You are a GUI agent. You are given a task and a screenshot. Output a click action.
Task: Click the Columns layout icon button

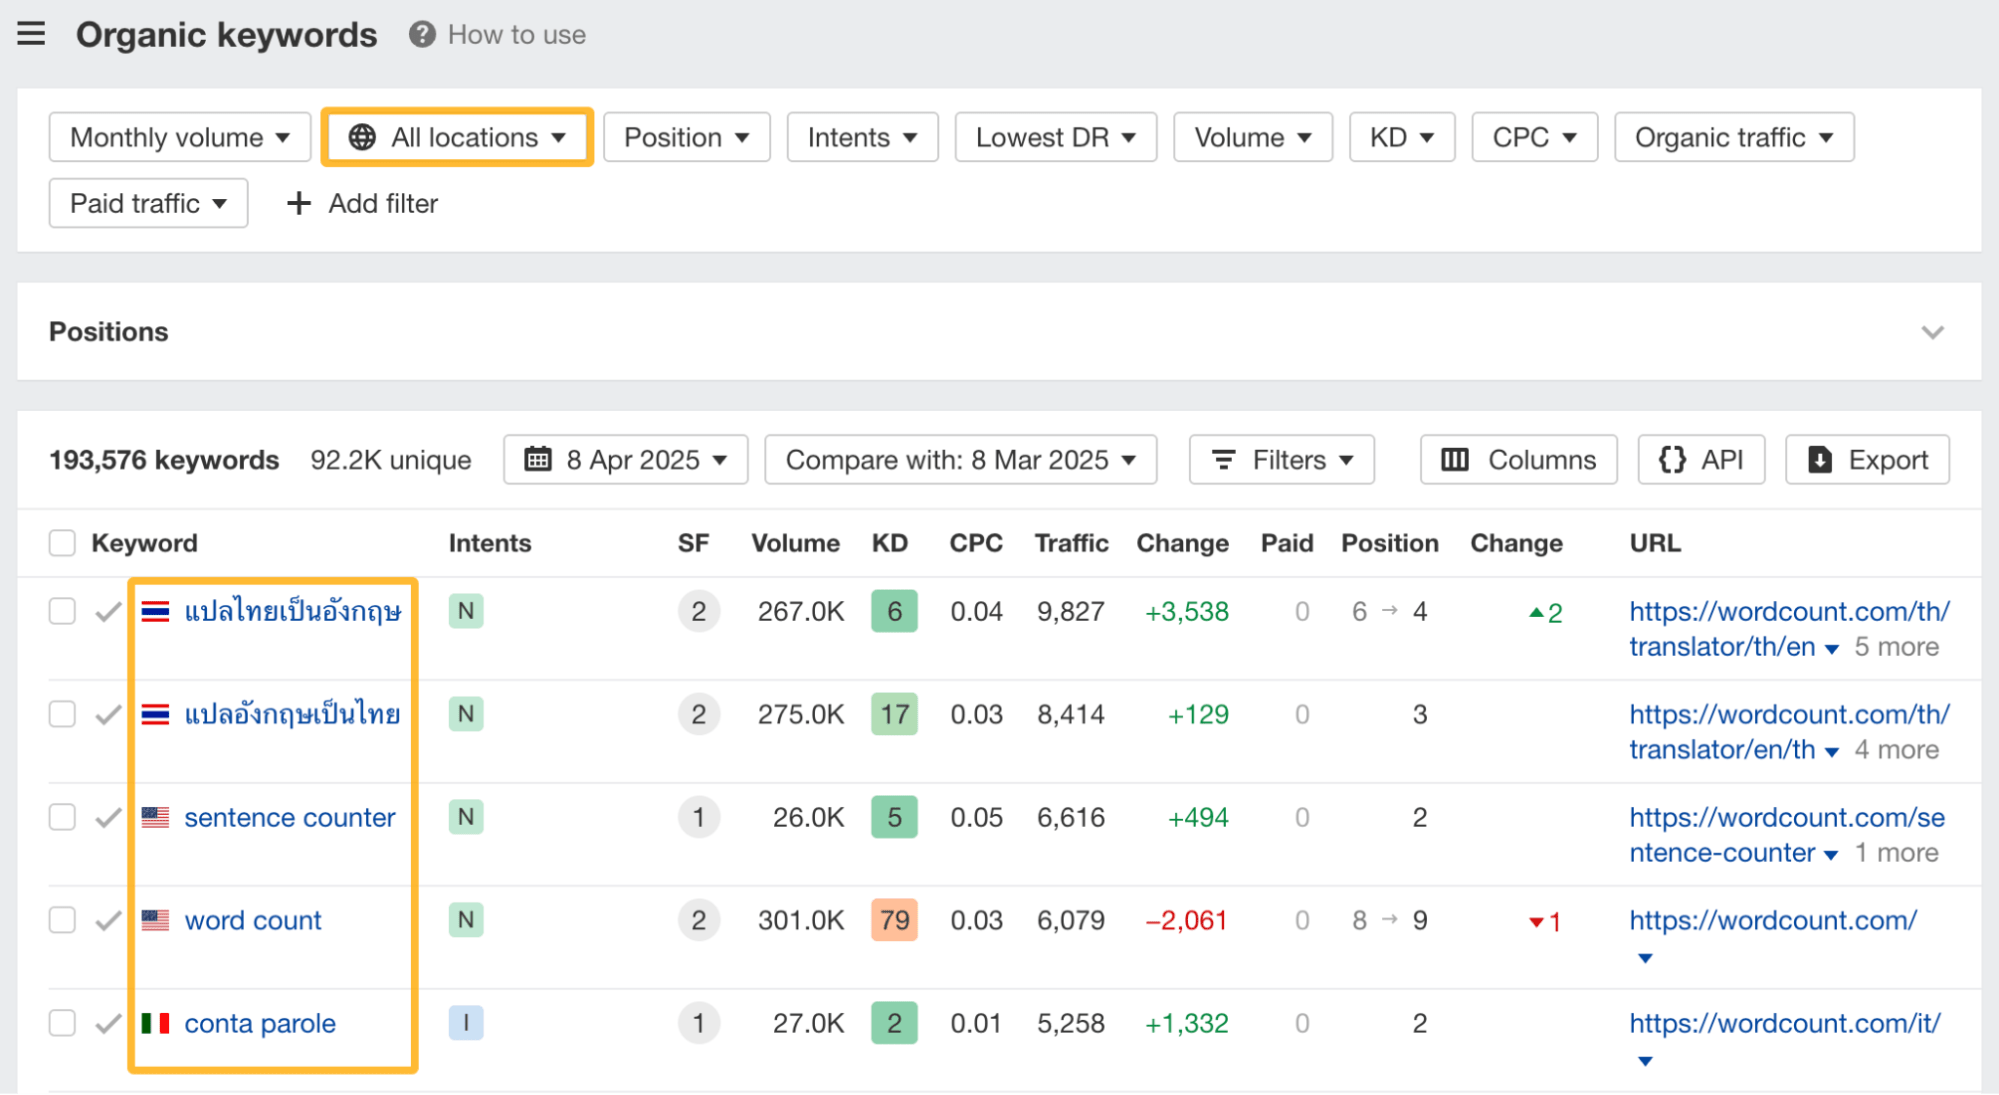(x=1518, y=460)
